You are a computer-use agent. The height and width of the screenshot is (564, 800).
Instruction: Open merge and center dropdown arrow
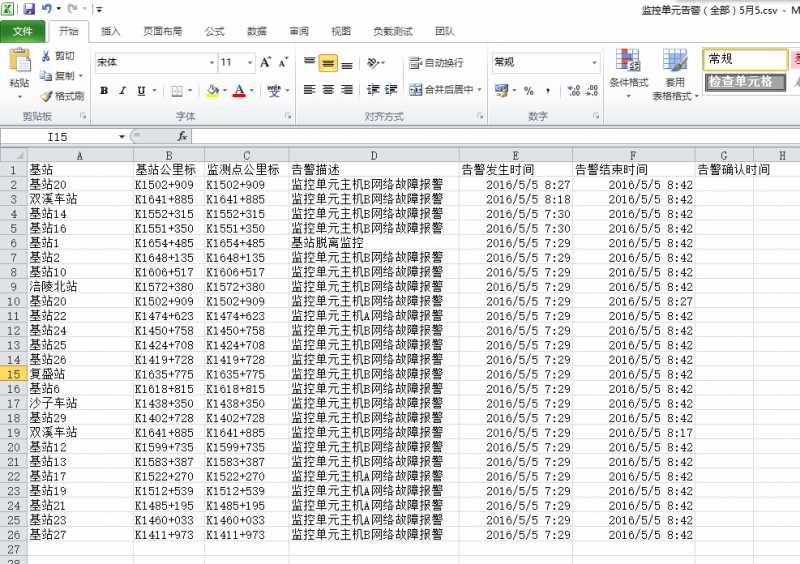coord(480,90)
